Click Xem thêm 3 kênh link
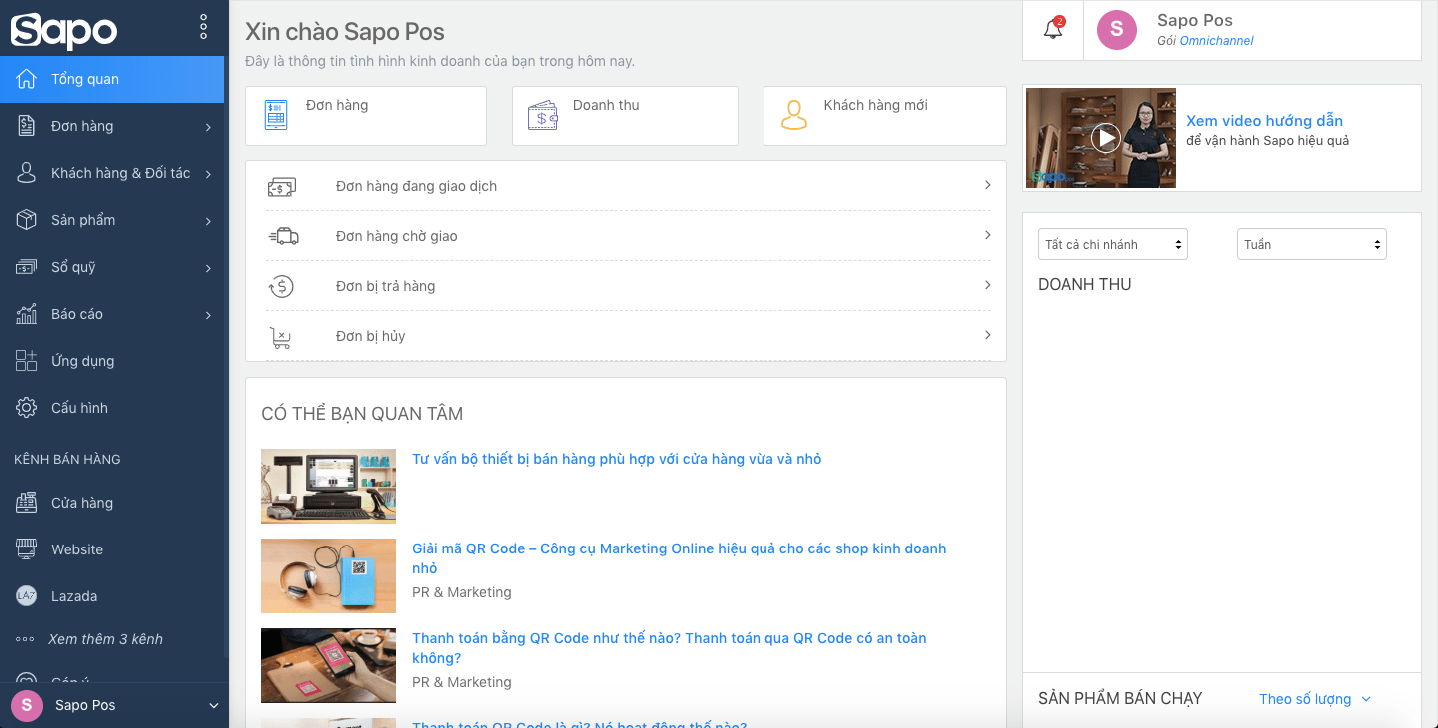Screen dimensions: 1438x728 point(105,639)
